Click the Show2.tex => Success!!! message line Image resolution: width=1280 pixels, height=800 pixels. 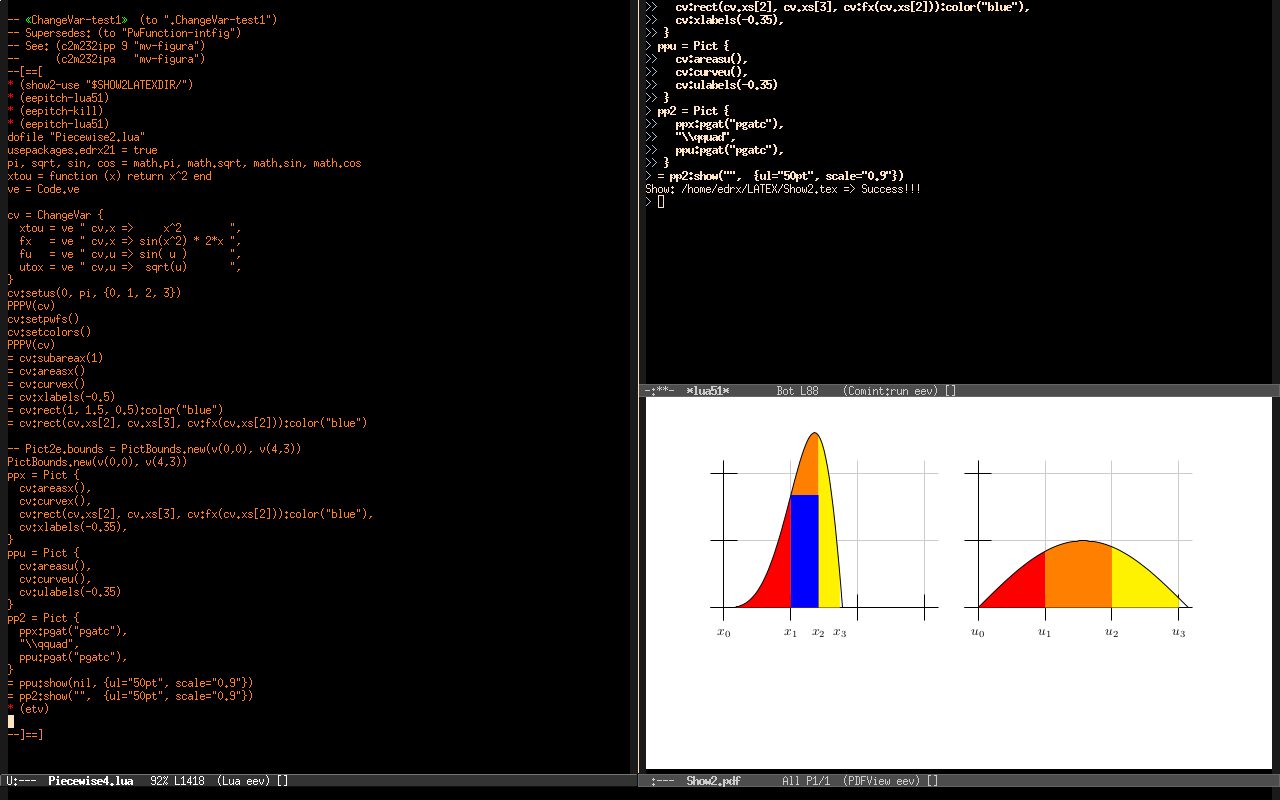click(x=784, y=189)
